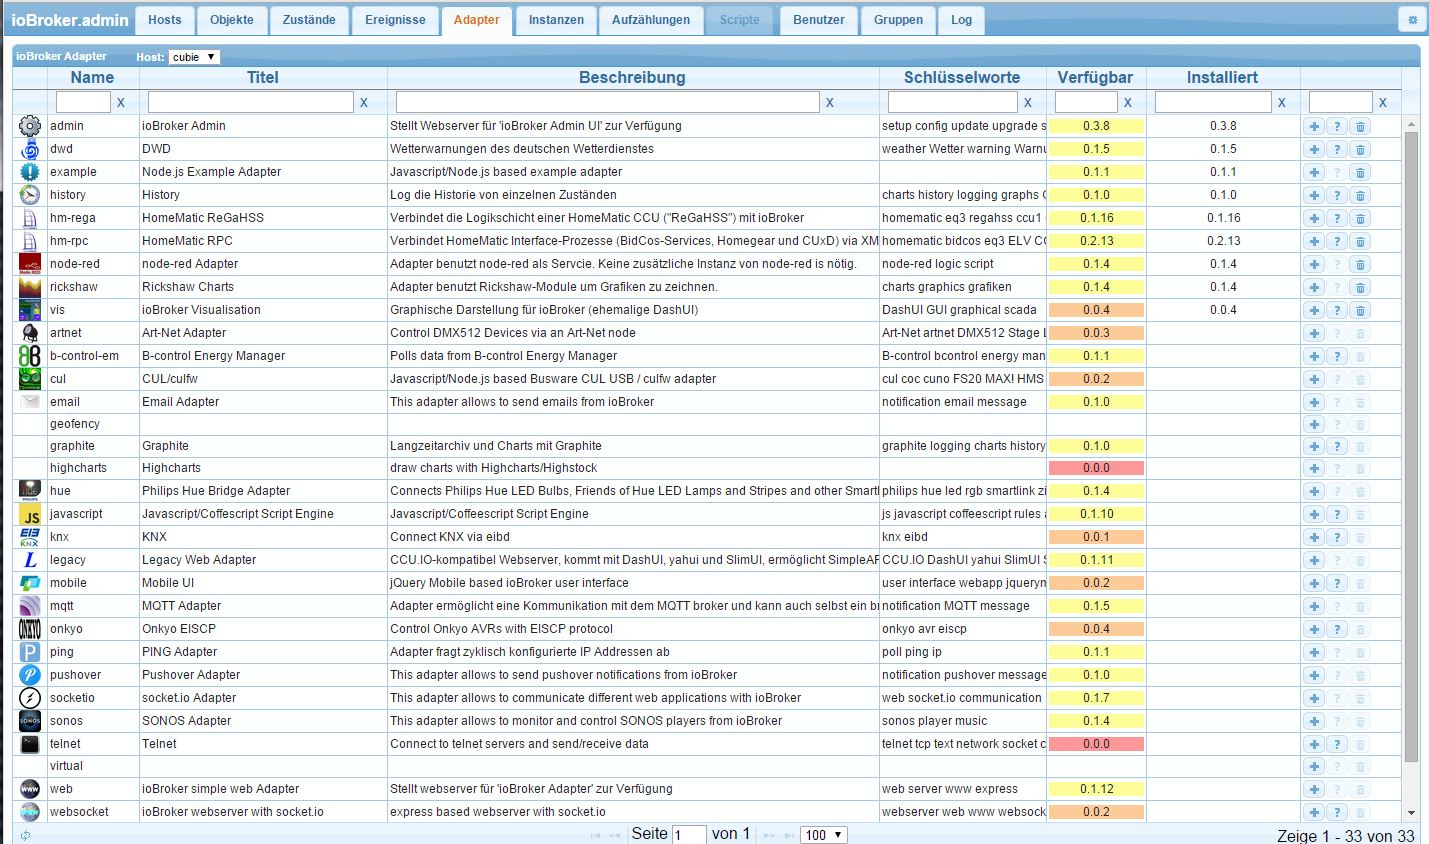Screen dimensions: 1429x844
Task: Delete the admin adapter via trash icon
Action: (1360, 126)
